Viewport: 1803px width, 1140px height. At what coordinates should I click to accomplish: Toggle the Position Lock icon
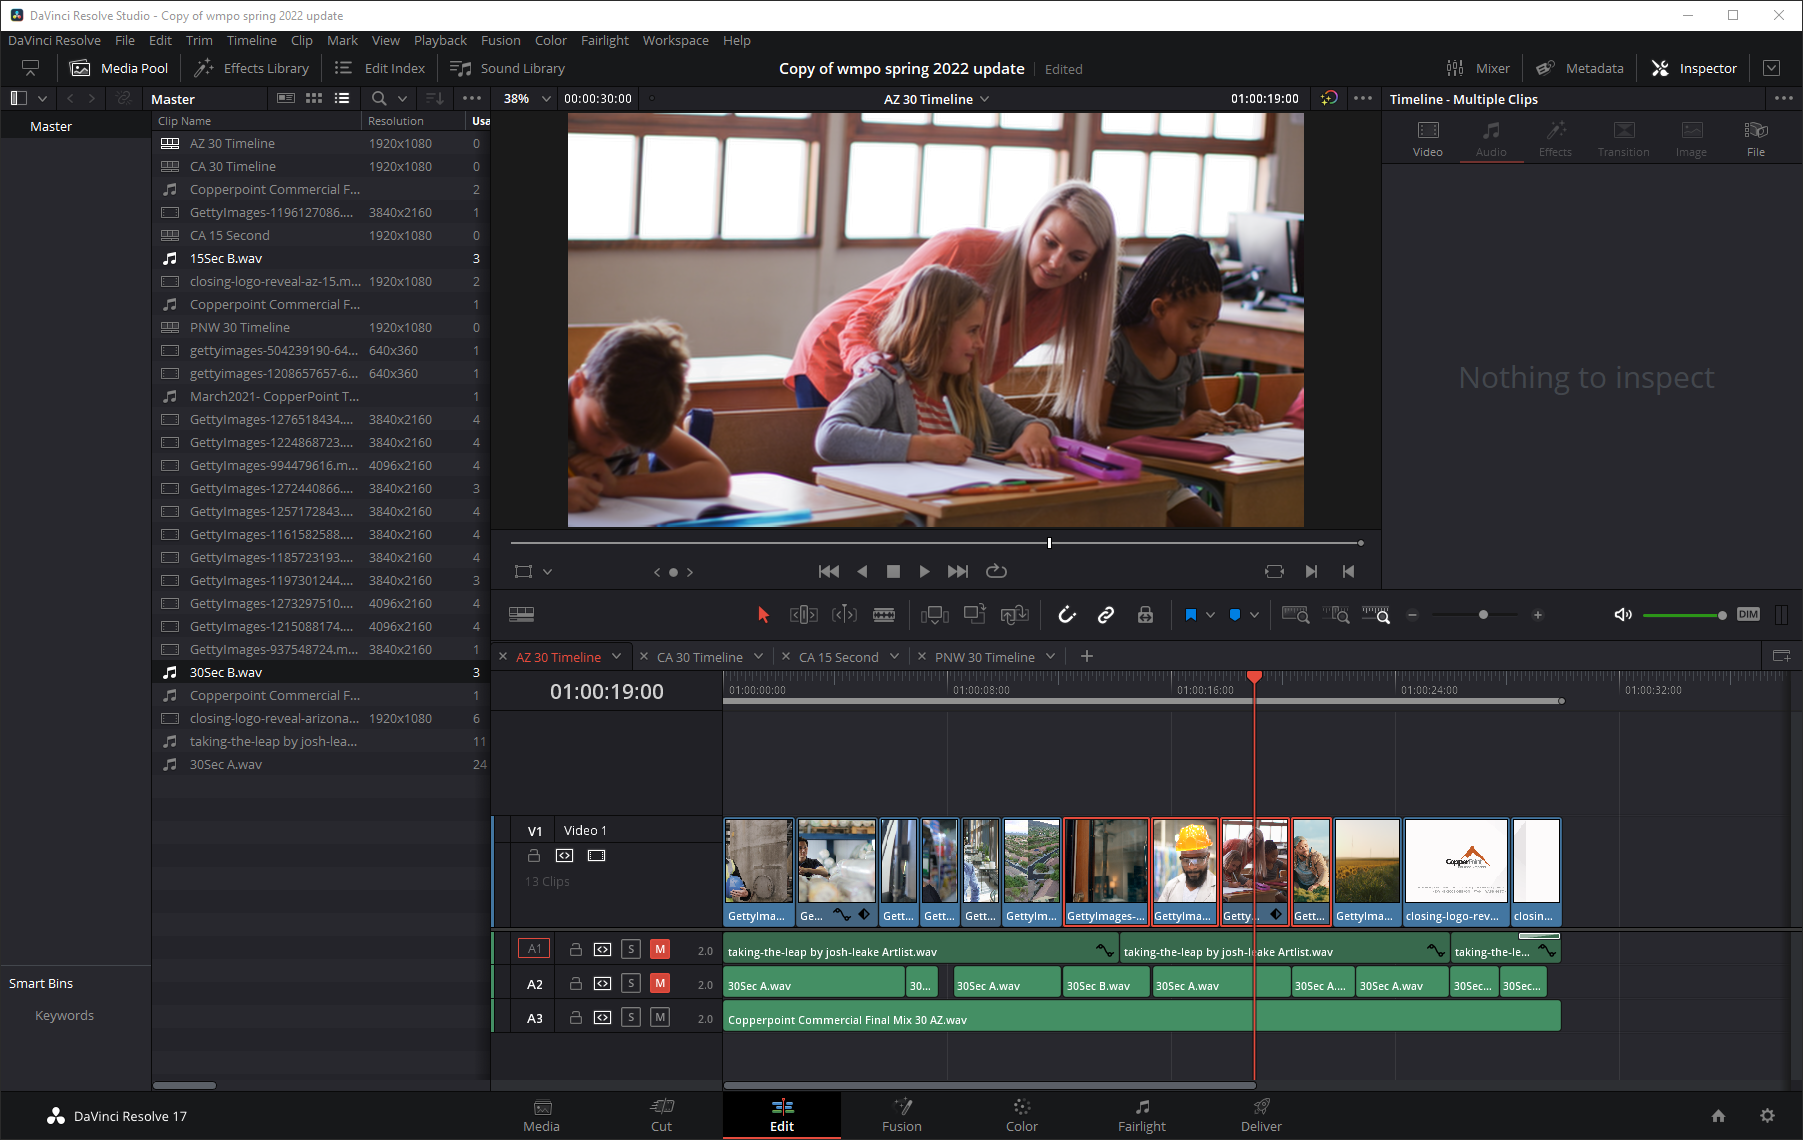coord(1145,615)
